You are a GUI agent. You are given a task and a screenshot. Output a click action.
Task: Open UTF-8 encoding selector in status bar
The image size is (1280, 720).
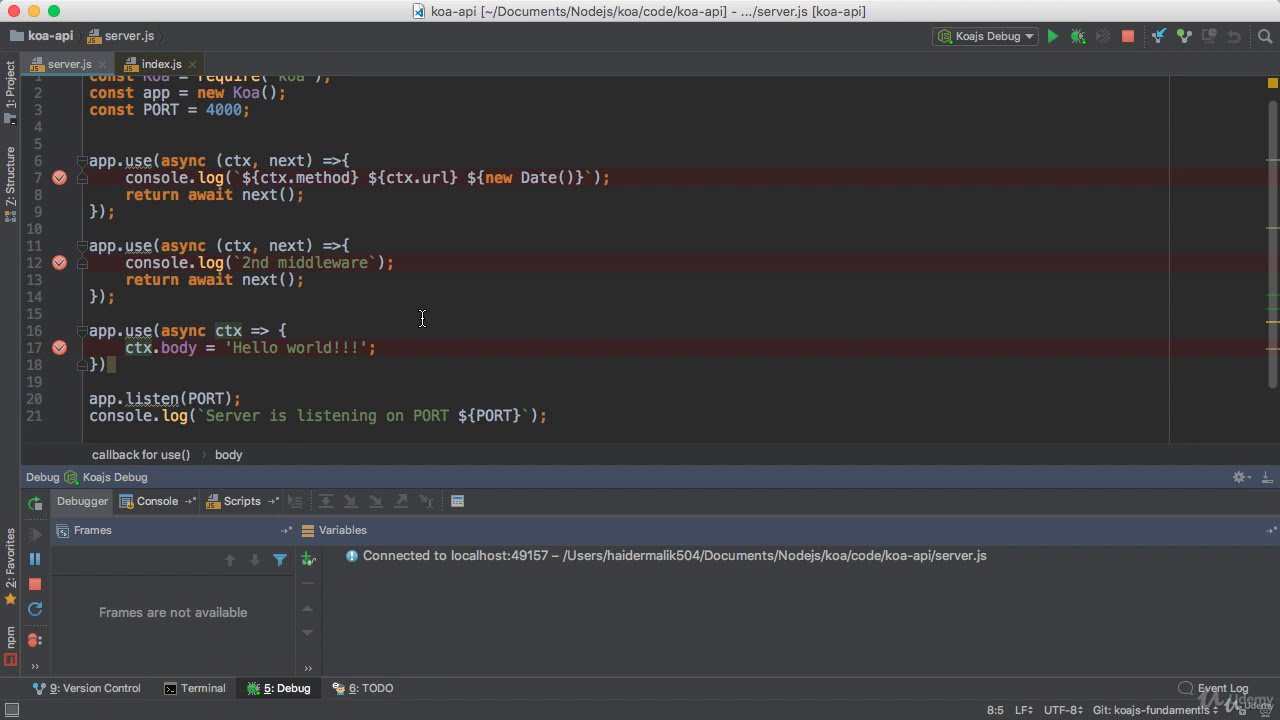pyautogui.click(x=1063, y=710)
